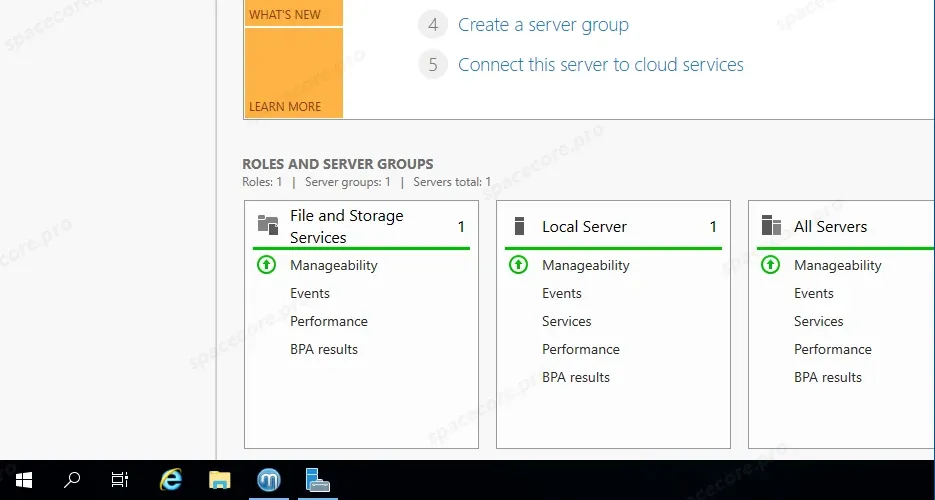Select the WHAT'S NEW tile
This screenshot has height=500, width=935.
[x=293, y=13]
